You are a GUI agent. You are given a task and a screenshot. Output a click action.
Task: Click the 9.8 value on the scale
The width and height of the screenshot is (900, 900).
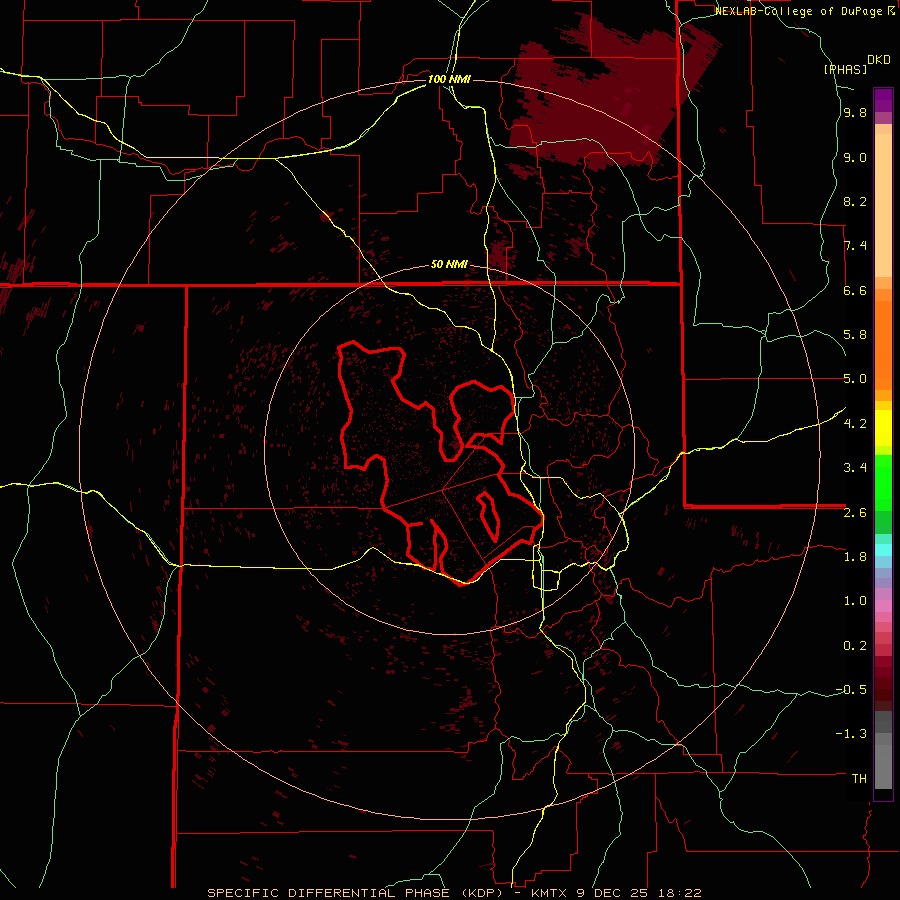(x=855, y=113)
